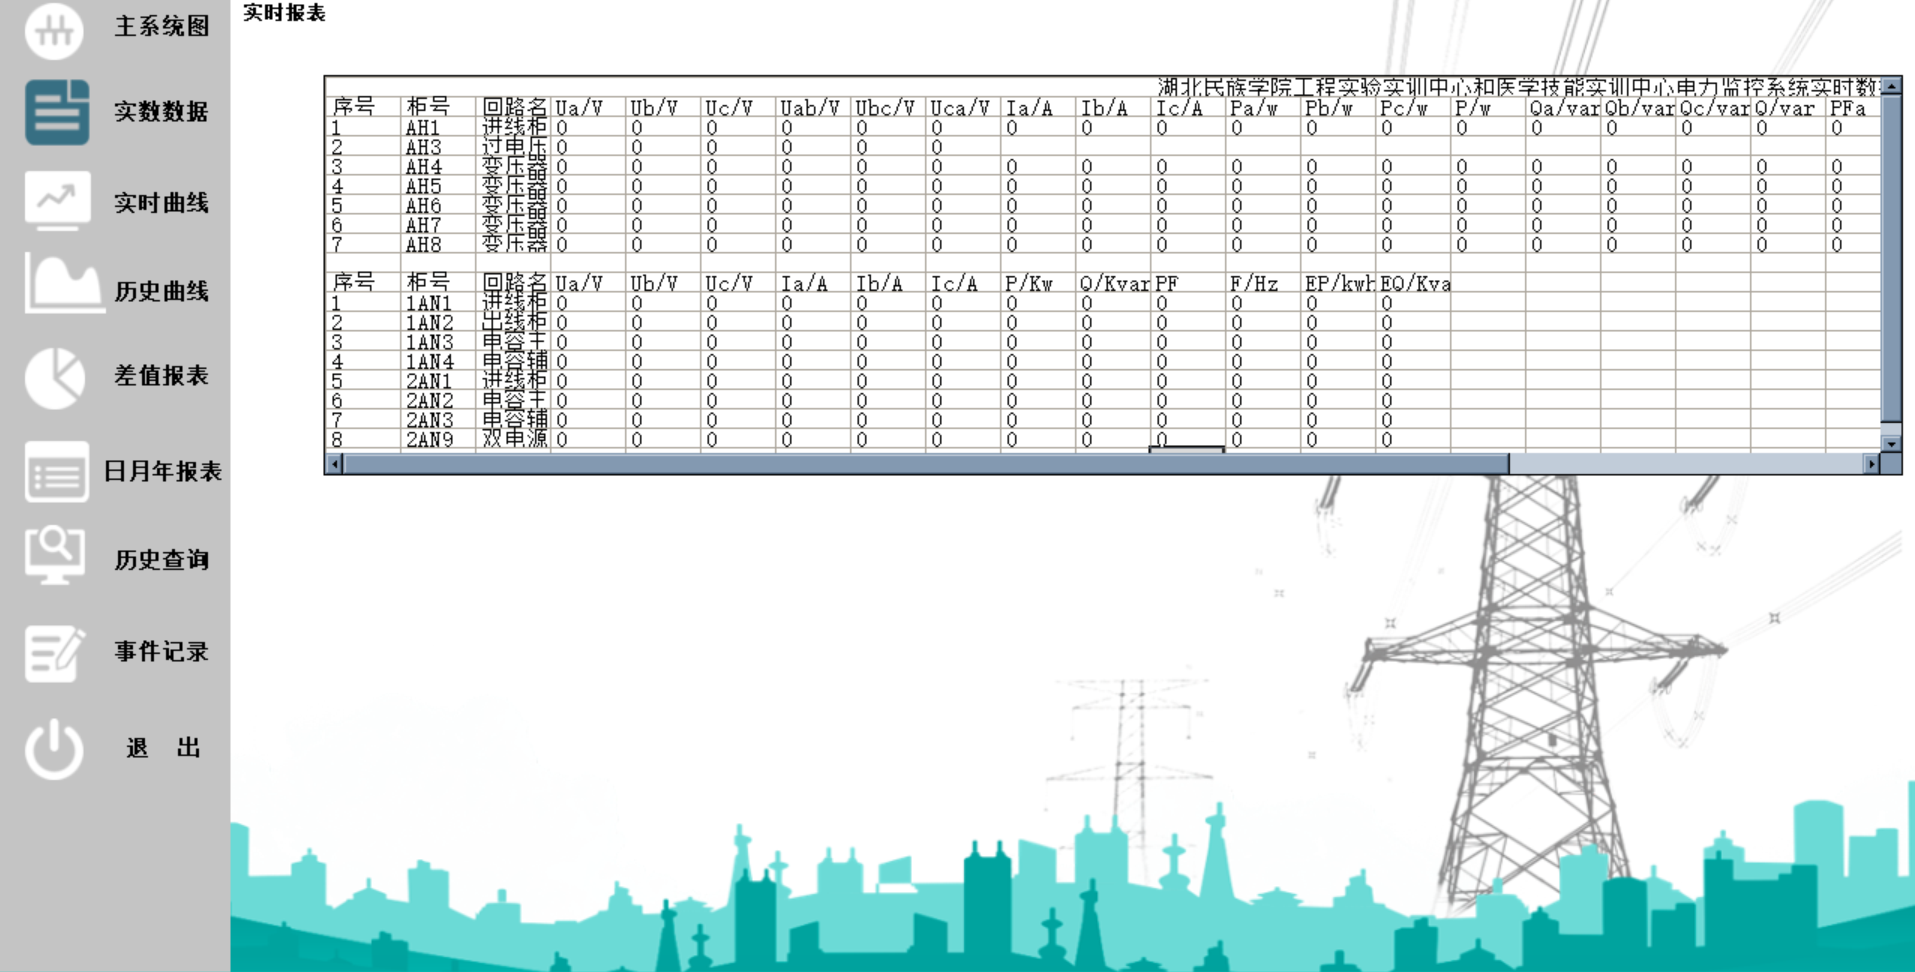Click the table scroll-down arrow

tap(1891, 444)
